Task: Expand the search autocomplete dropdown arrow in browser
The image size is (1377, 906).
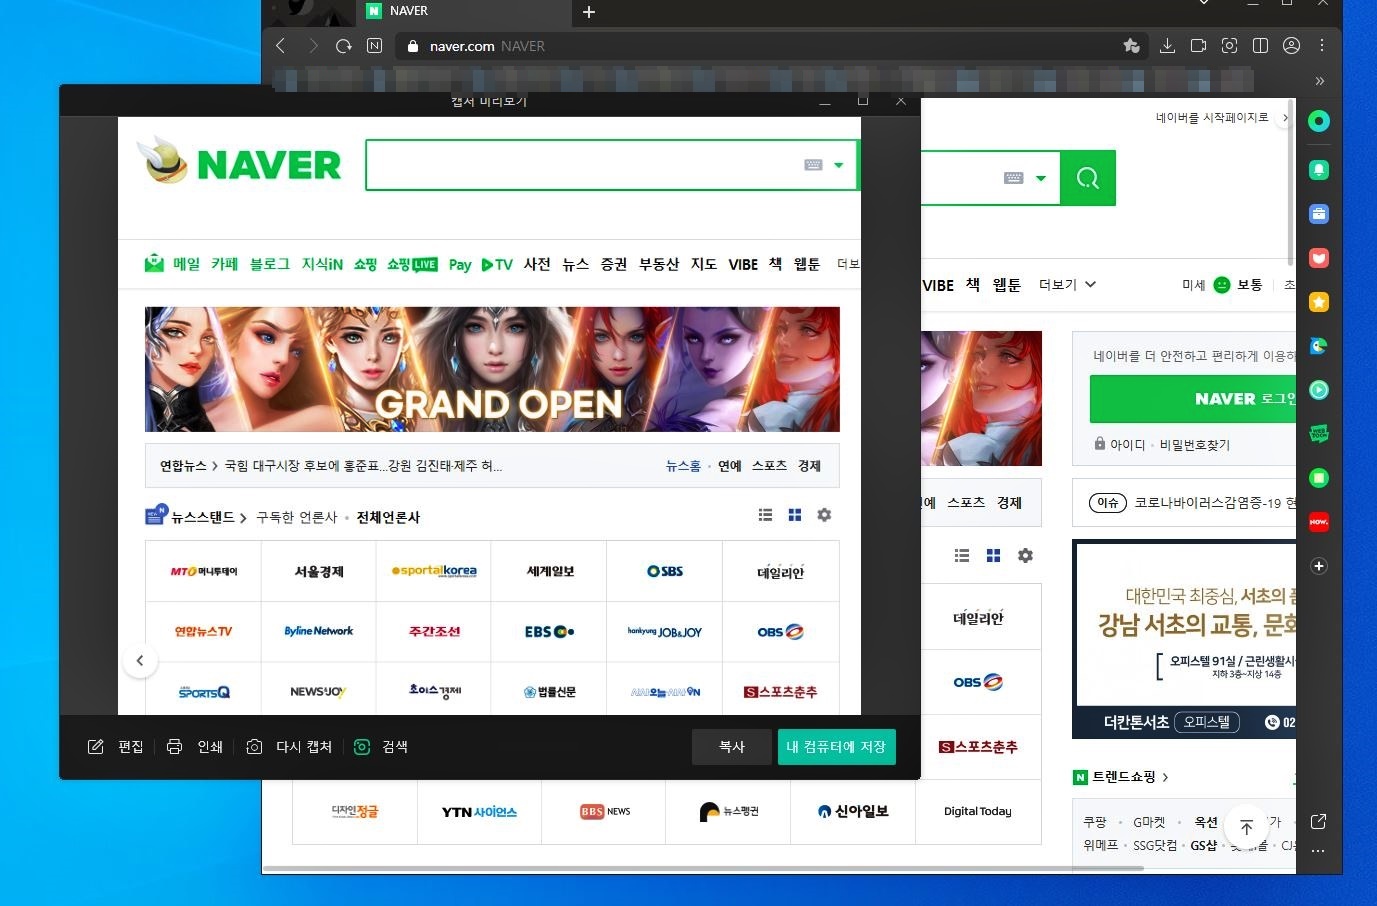Action: tap(1041, 178)
